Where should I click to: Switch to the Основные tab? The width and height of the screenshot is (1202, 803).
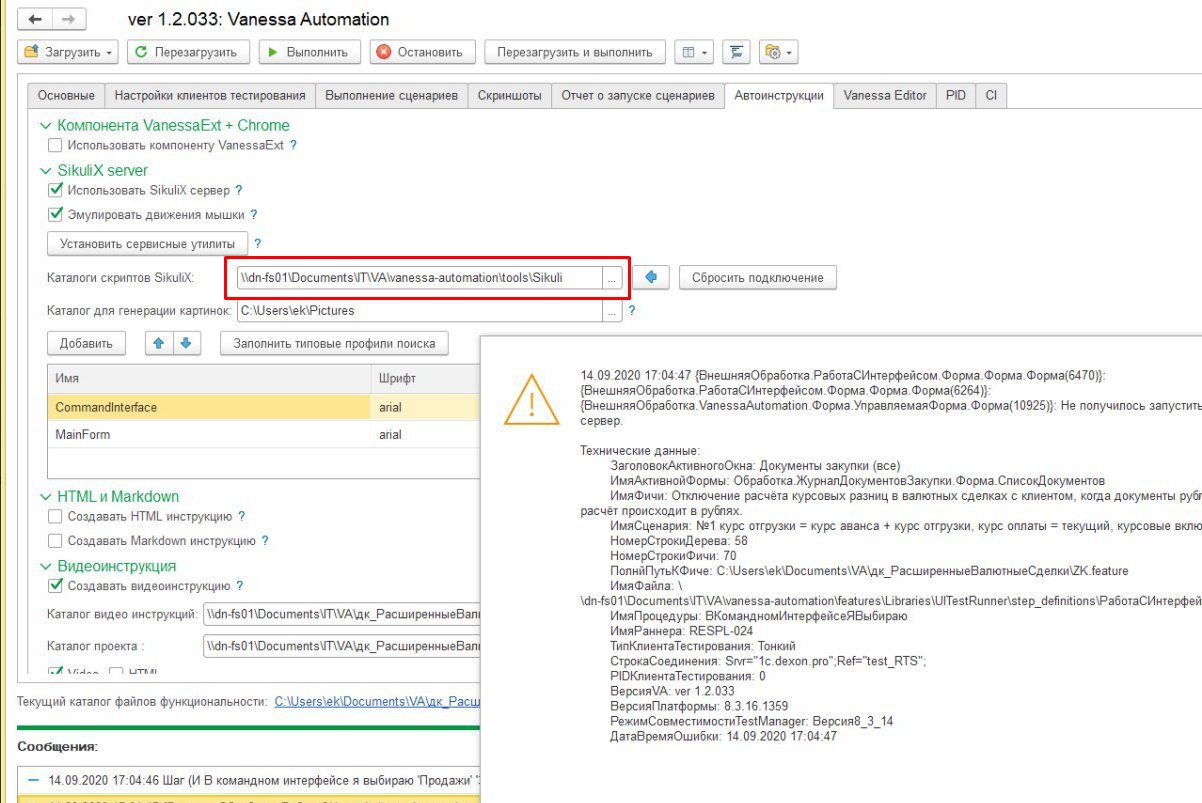click(x=66, y=95)
